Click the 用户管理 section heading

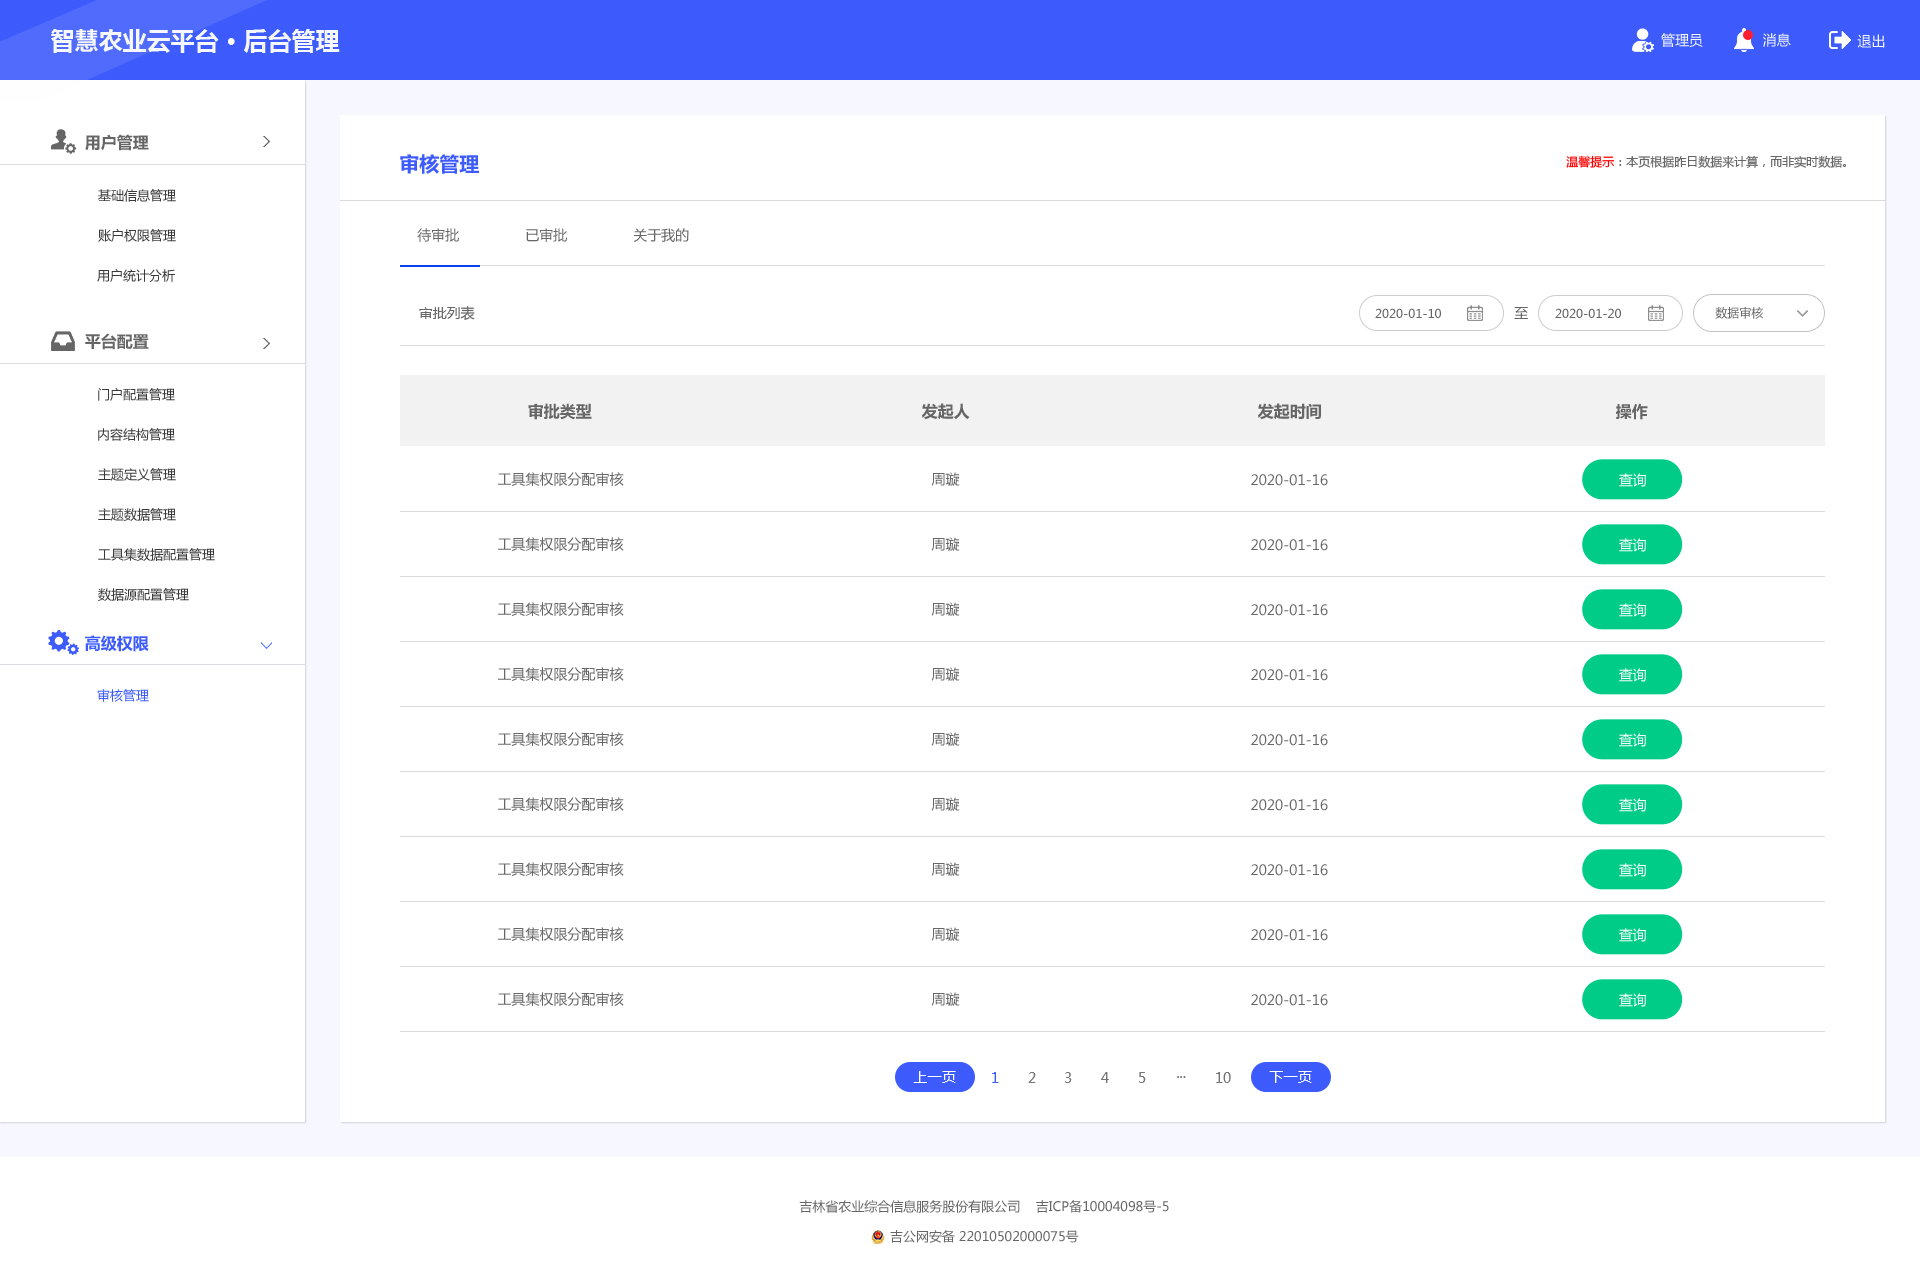117,142
